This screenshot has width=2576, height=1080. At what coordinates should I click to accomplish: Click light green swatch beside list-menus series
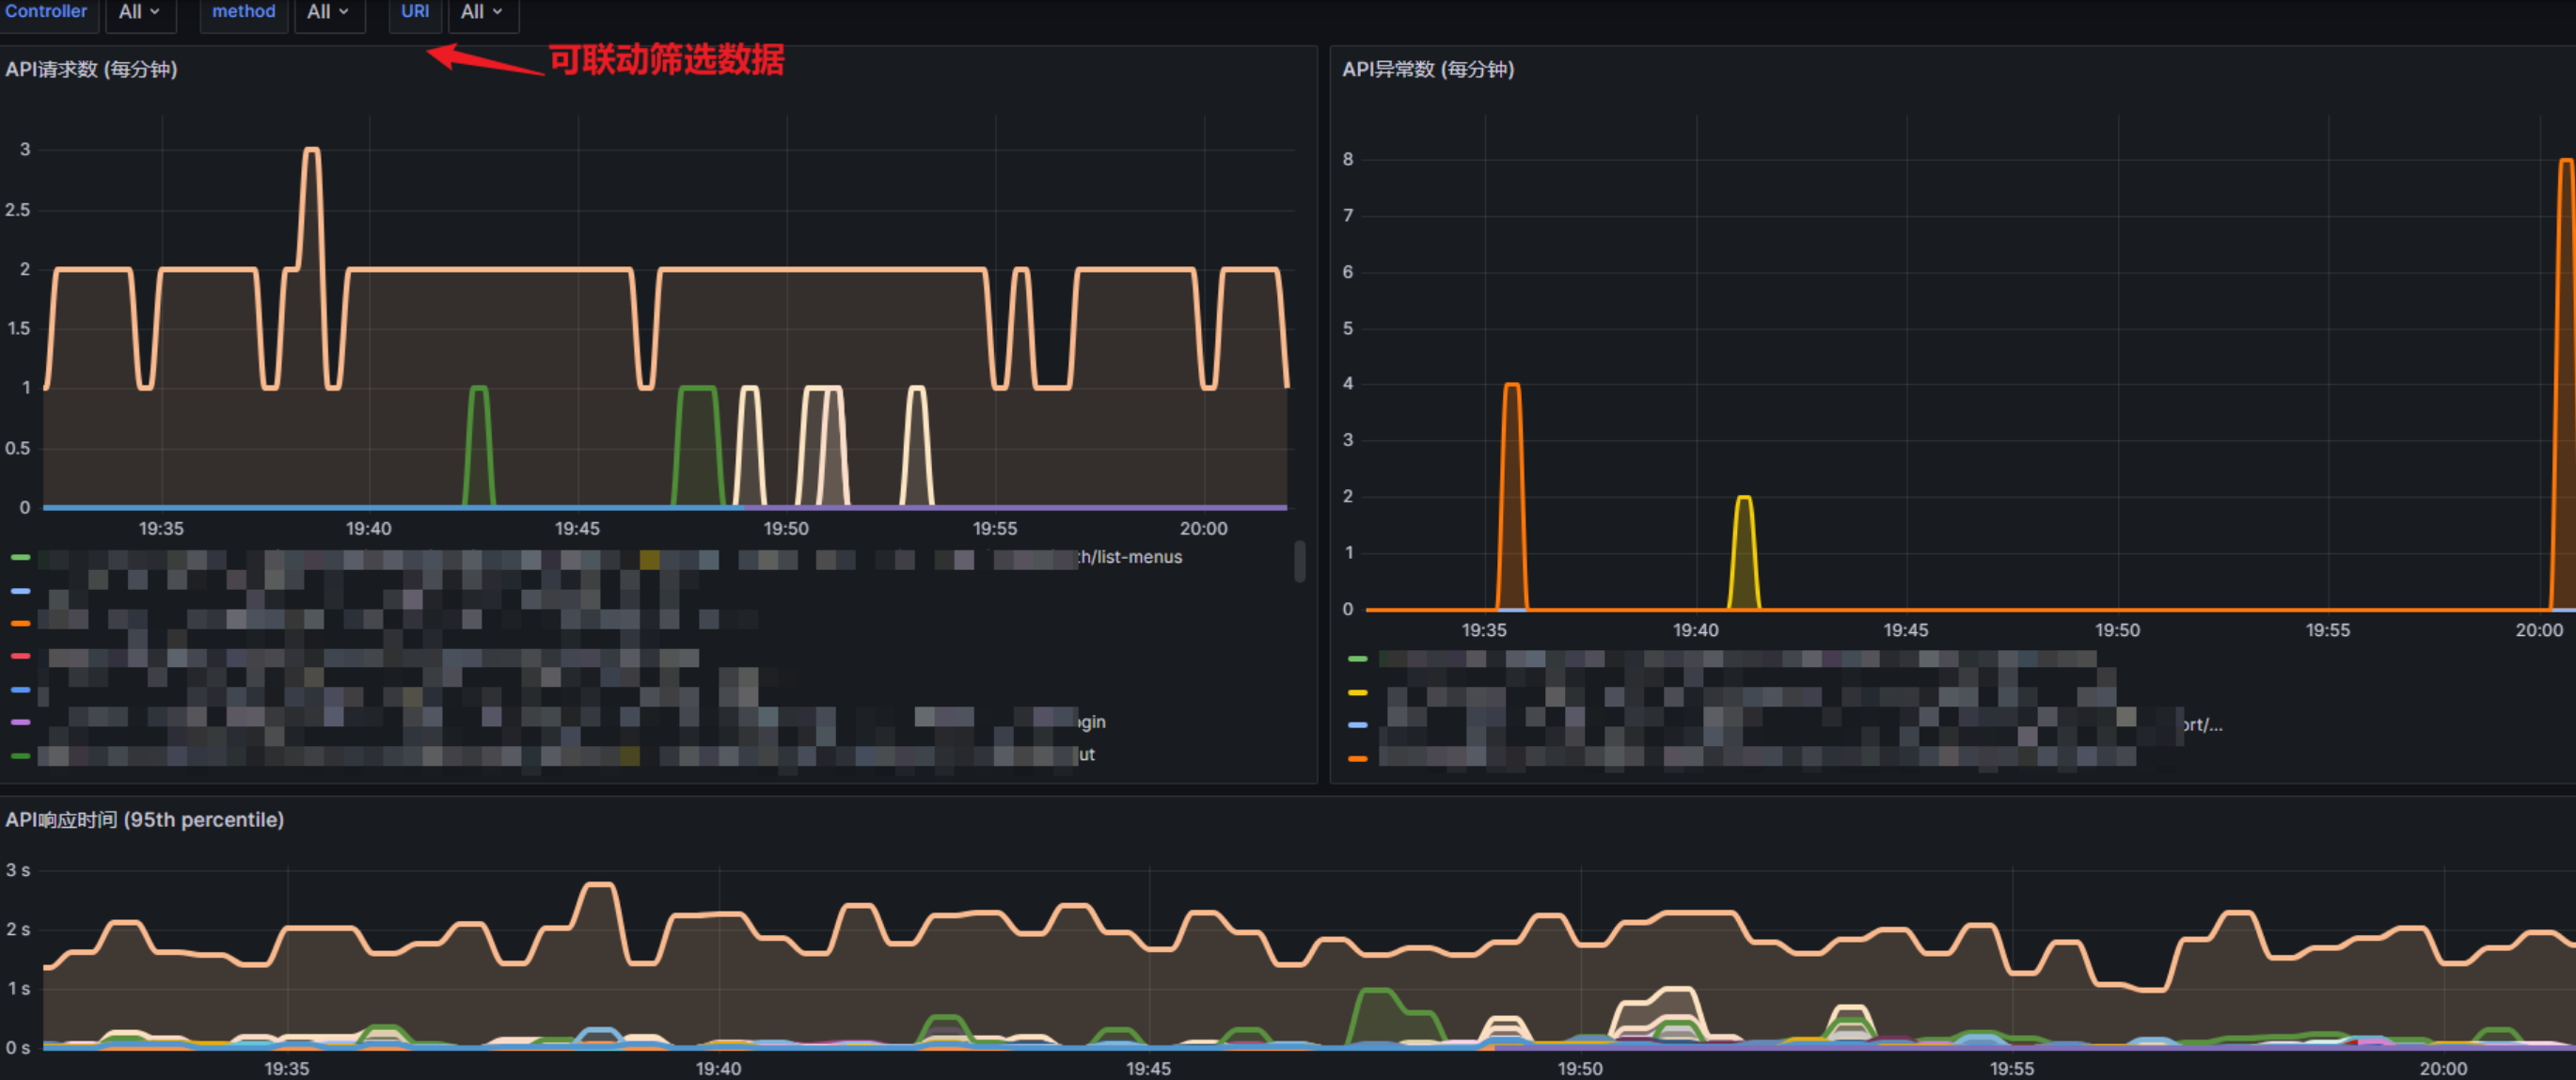tap(20, 557)
